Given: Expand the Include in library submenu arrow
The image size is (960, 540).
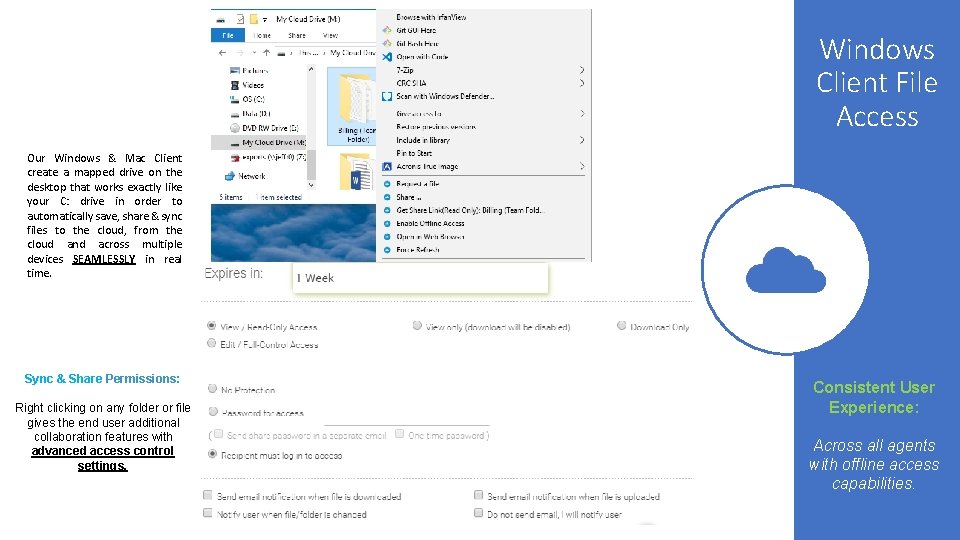Looking at the screenshot, I should [582, 140].
